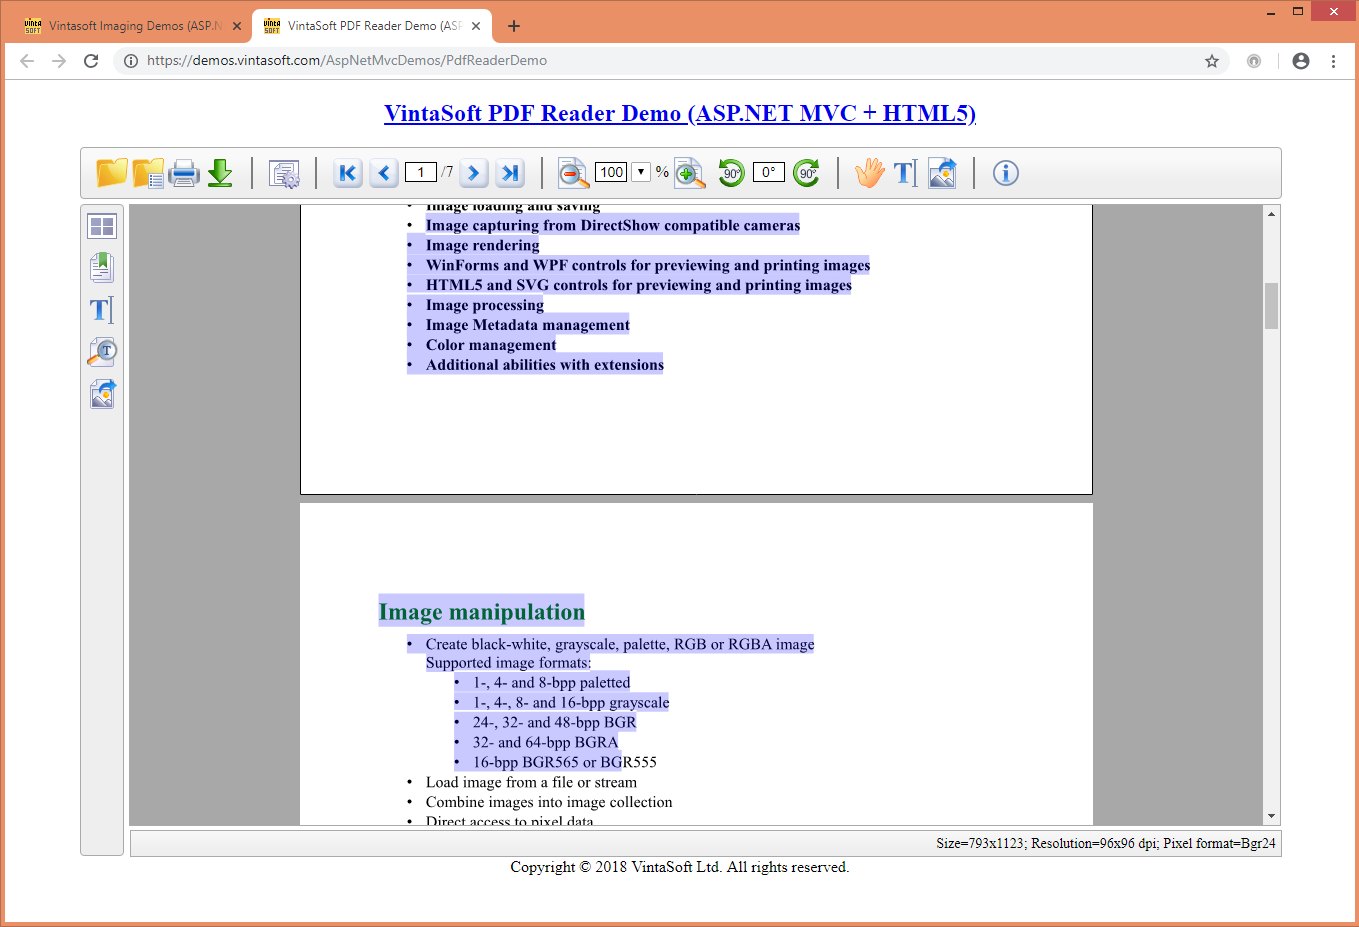Open image extraction panel in sidebar
The height and width of the screenshot is (927, 1359).
tap(102, 394)
